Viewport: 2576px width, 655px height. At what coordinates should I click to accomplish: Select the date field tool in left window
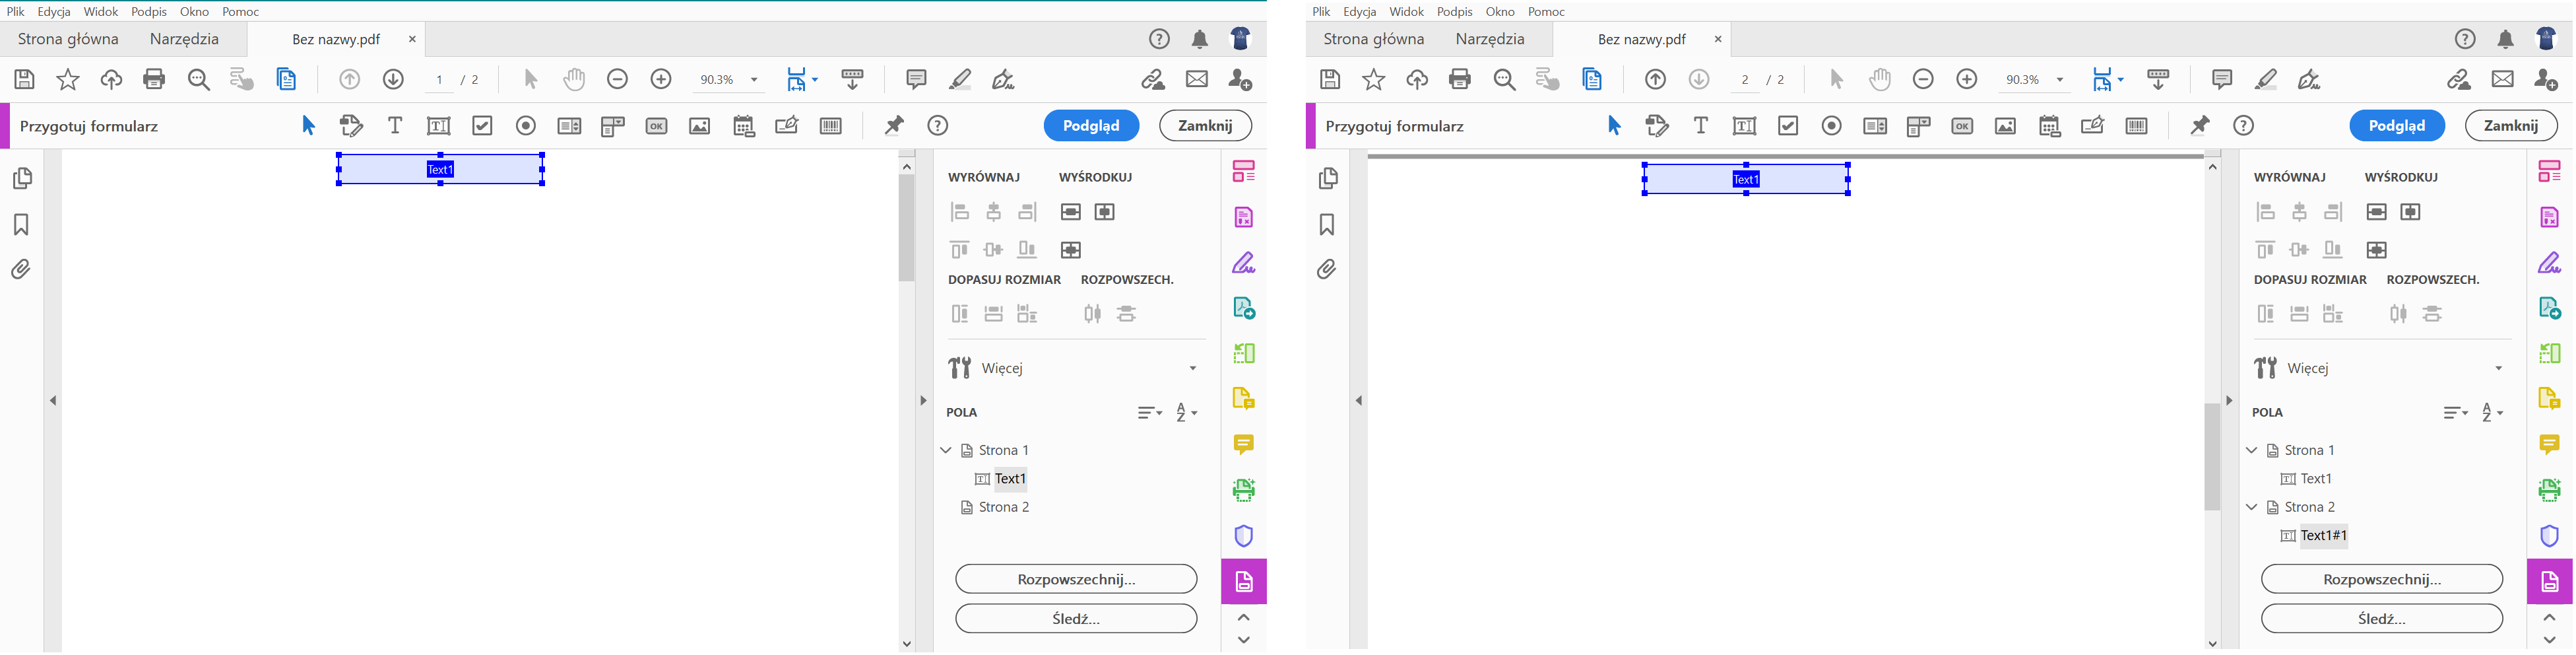(744, 126)
